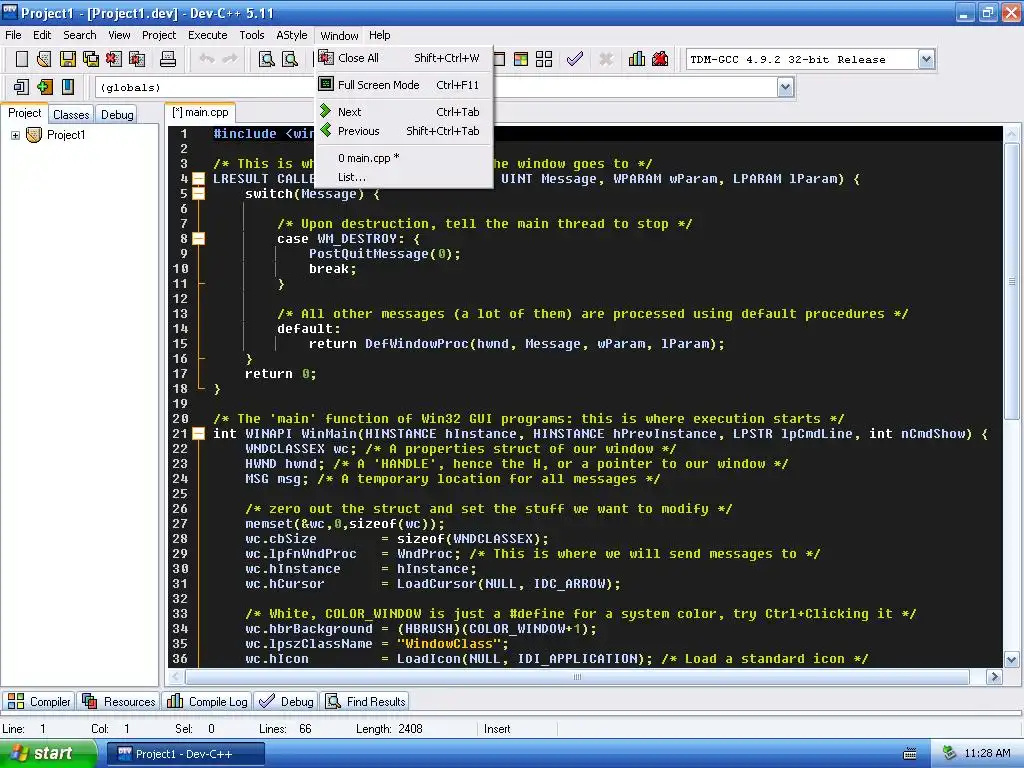The image size is (1024, 768).
Task: Click the Toggle Bookmarks green icon
Action: pos(44,87)
